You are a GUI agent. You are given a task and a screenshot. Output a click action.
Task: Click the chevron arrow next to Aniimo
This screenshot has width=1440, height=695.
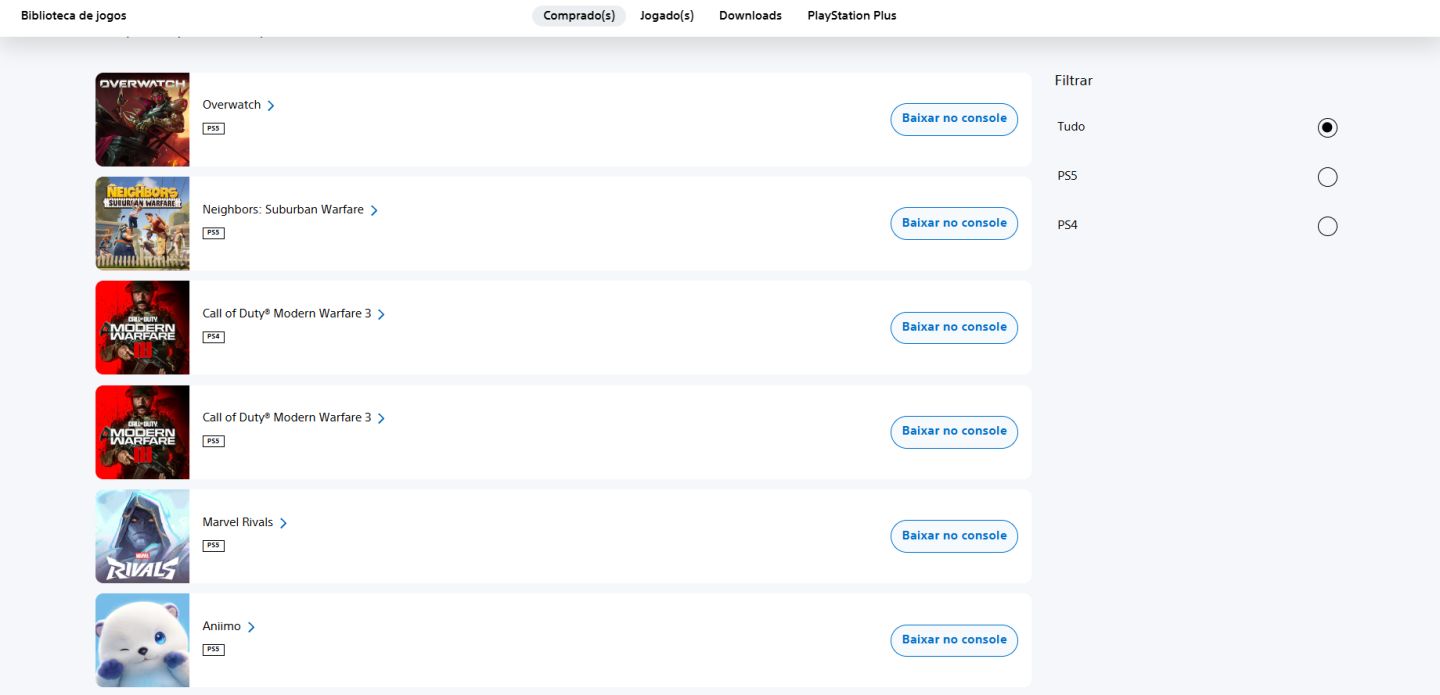pos(251,627)
